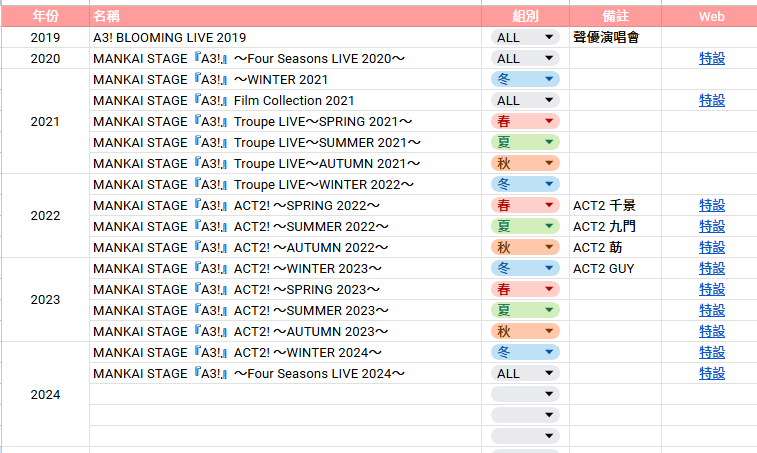This screenshot has height=453, width=757.
Task: Open the 冬 dropdown for ACT2! WINTER 2023
Action: coord(525,269)
